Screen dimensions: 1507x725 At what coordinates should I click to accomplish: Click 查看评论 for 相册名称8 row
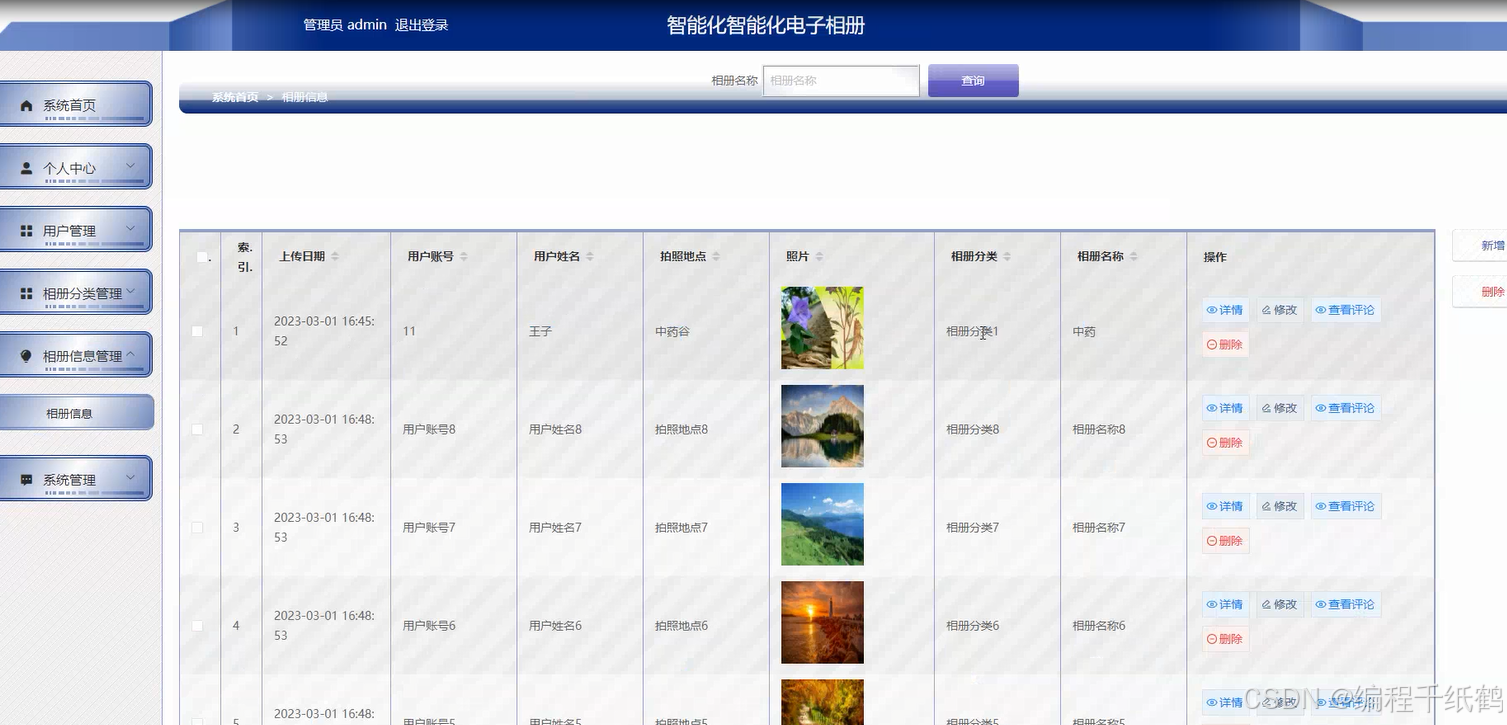[1345, 408]
